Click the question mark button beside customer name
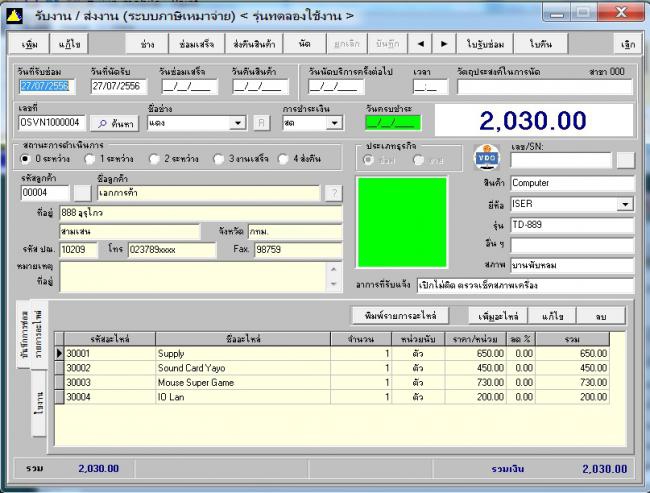The image size is (650, 493). click(333, 193)
